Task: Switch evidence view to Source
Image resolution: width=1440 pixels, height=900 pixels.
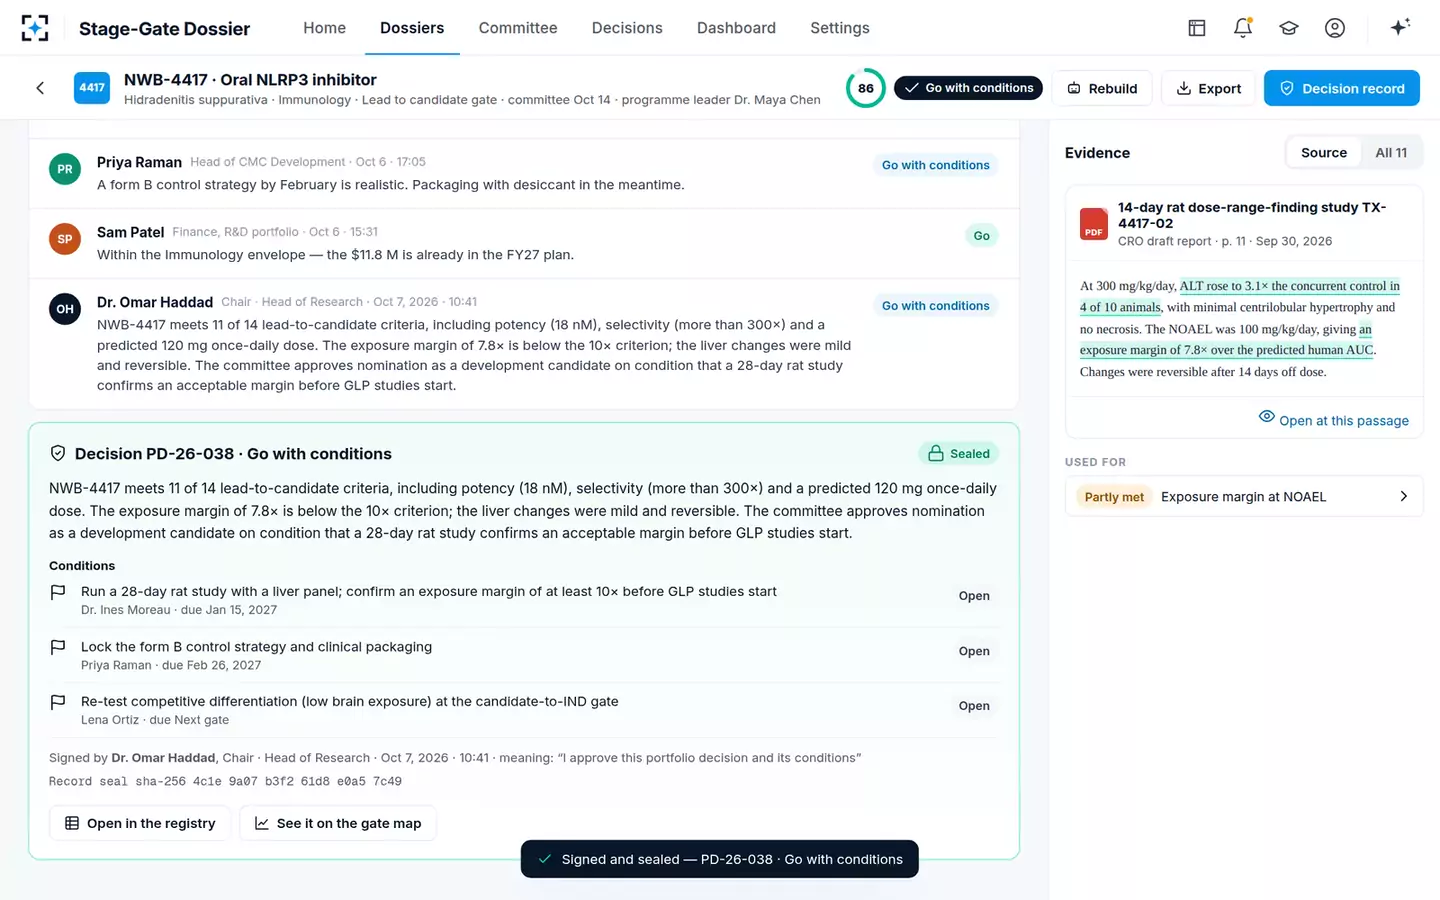Action: click(x=1323, y=153)
